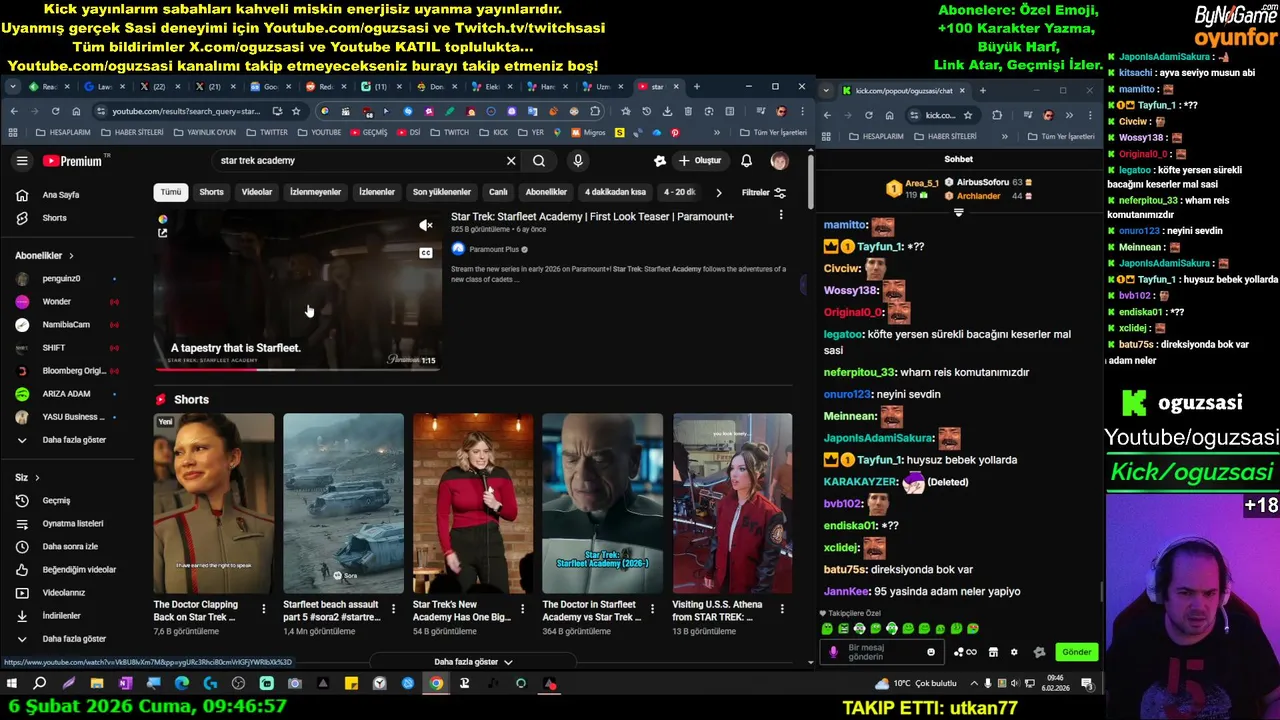Open Windows notification center
1280x720 pixels.
1086,684
